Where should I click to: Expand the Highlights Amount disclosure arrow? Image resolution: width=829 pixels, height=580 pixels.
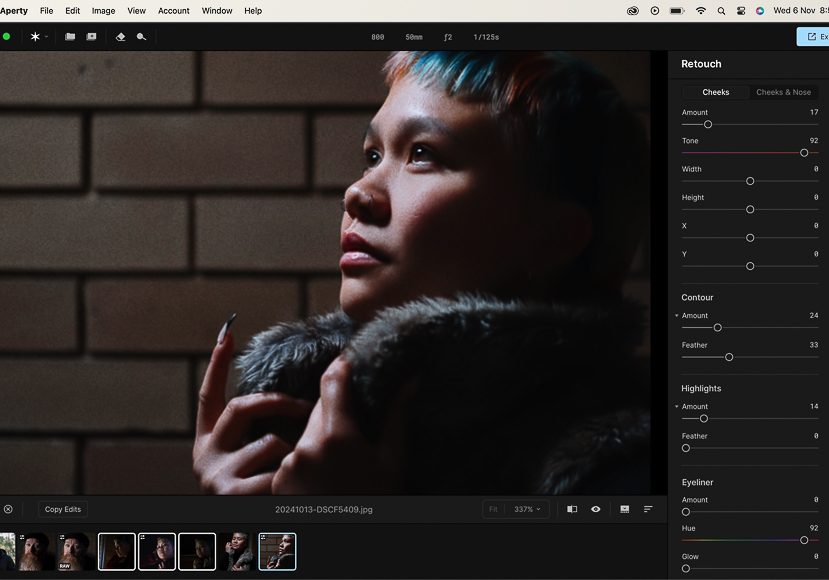click(x=677, y=407)
